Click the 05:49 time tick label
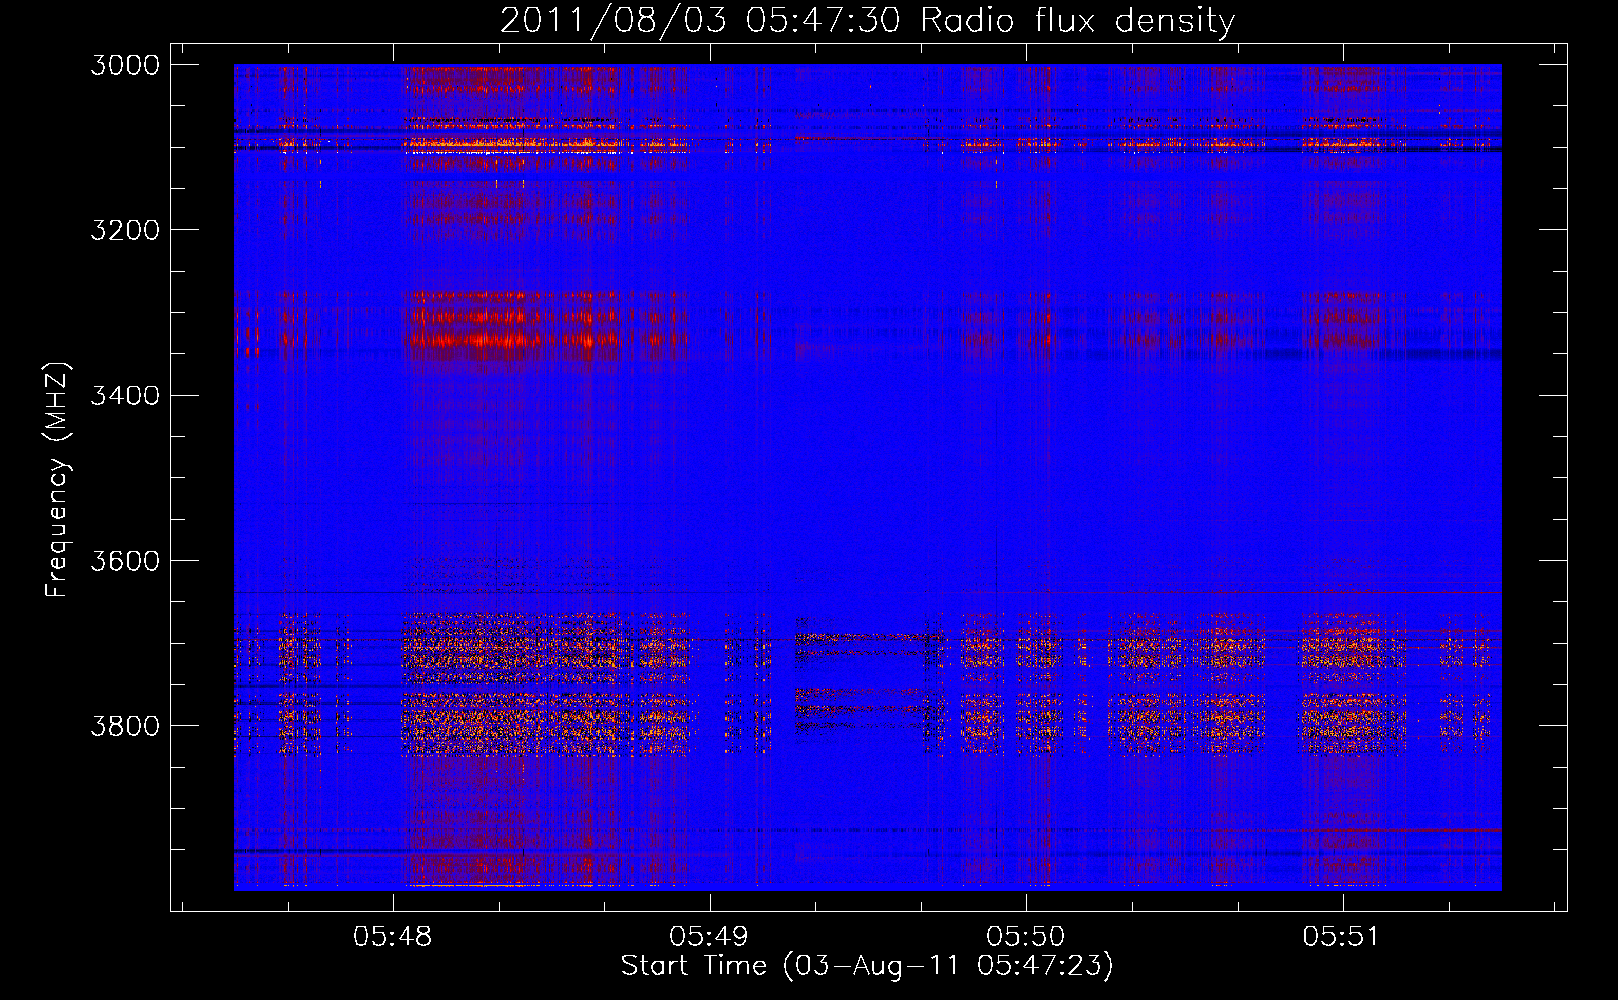Image resolution: width=1618 pixels, height=1000 pixels. coord(709,936)
